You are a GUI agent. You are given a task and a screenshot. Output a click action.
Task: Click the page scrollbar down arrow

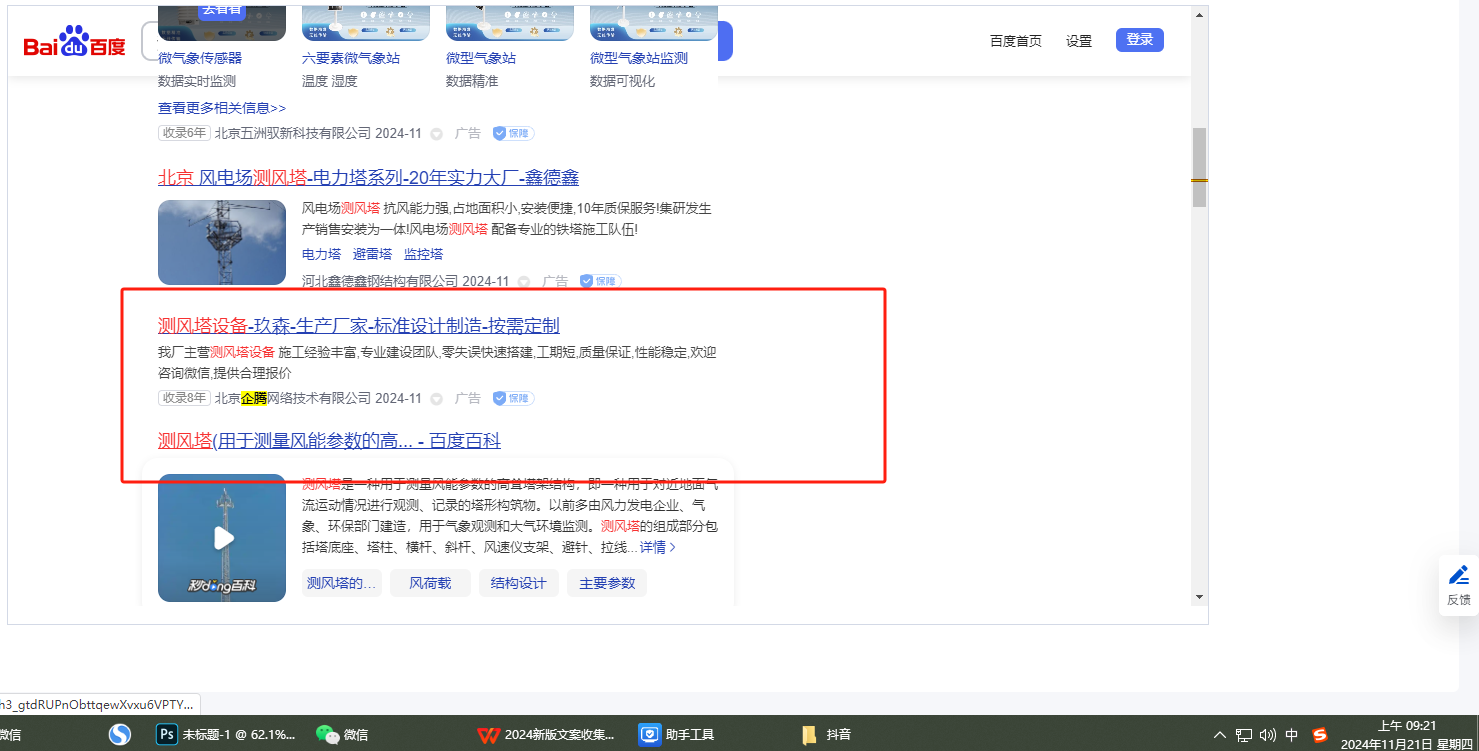(x=1199, y=597)
